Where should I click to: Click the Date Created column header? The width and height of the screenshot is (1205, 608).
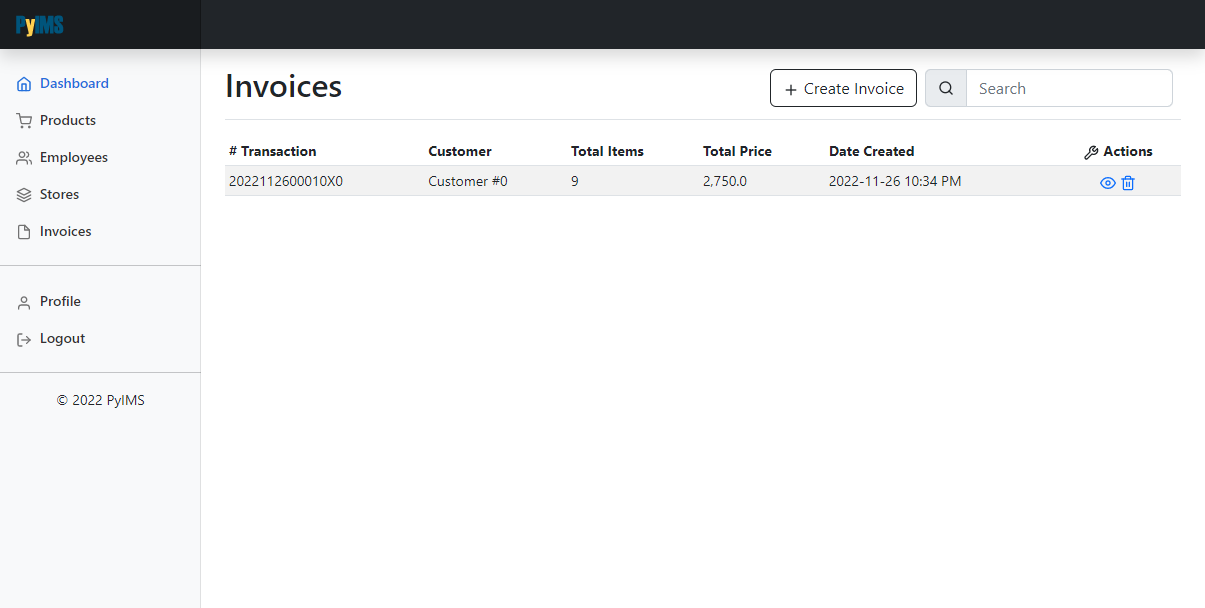[x=871, y=151]
